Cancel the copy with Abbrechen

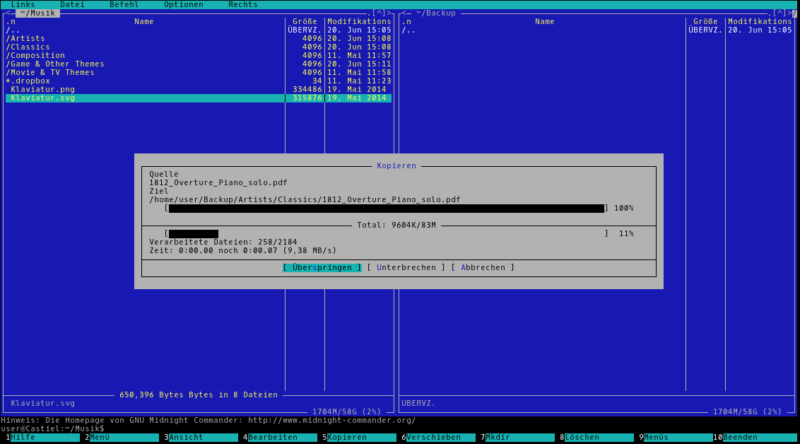tap(482, 267)
